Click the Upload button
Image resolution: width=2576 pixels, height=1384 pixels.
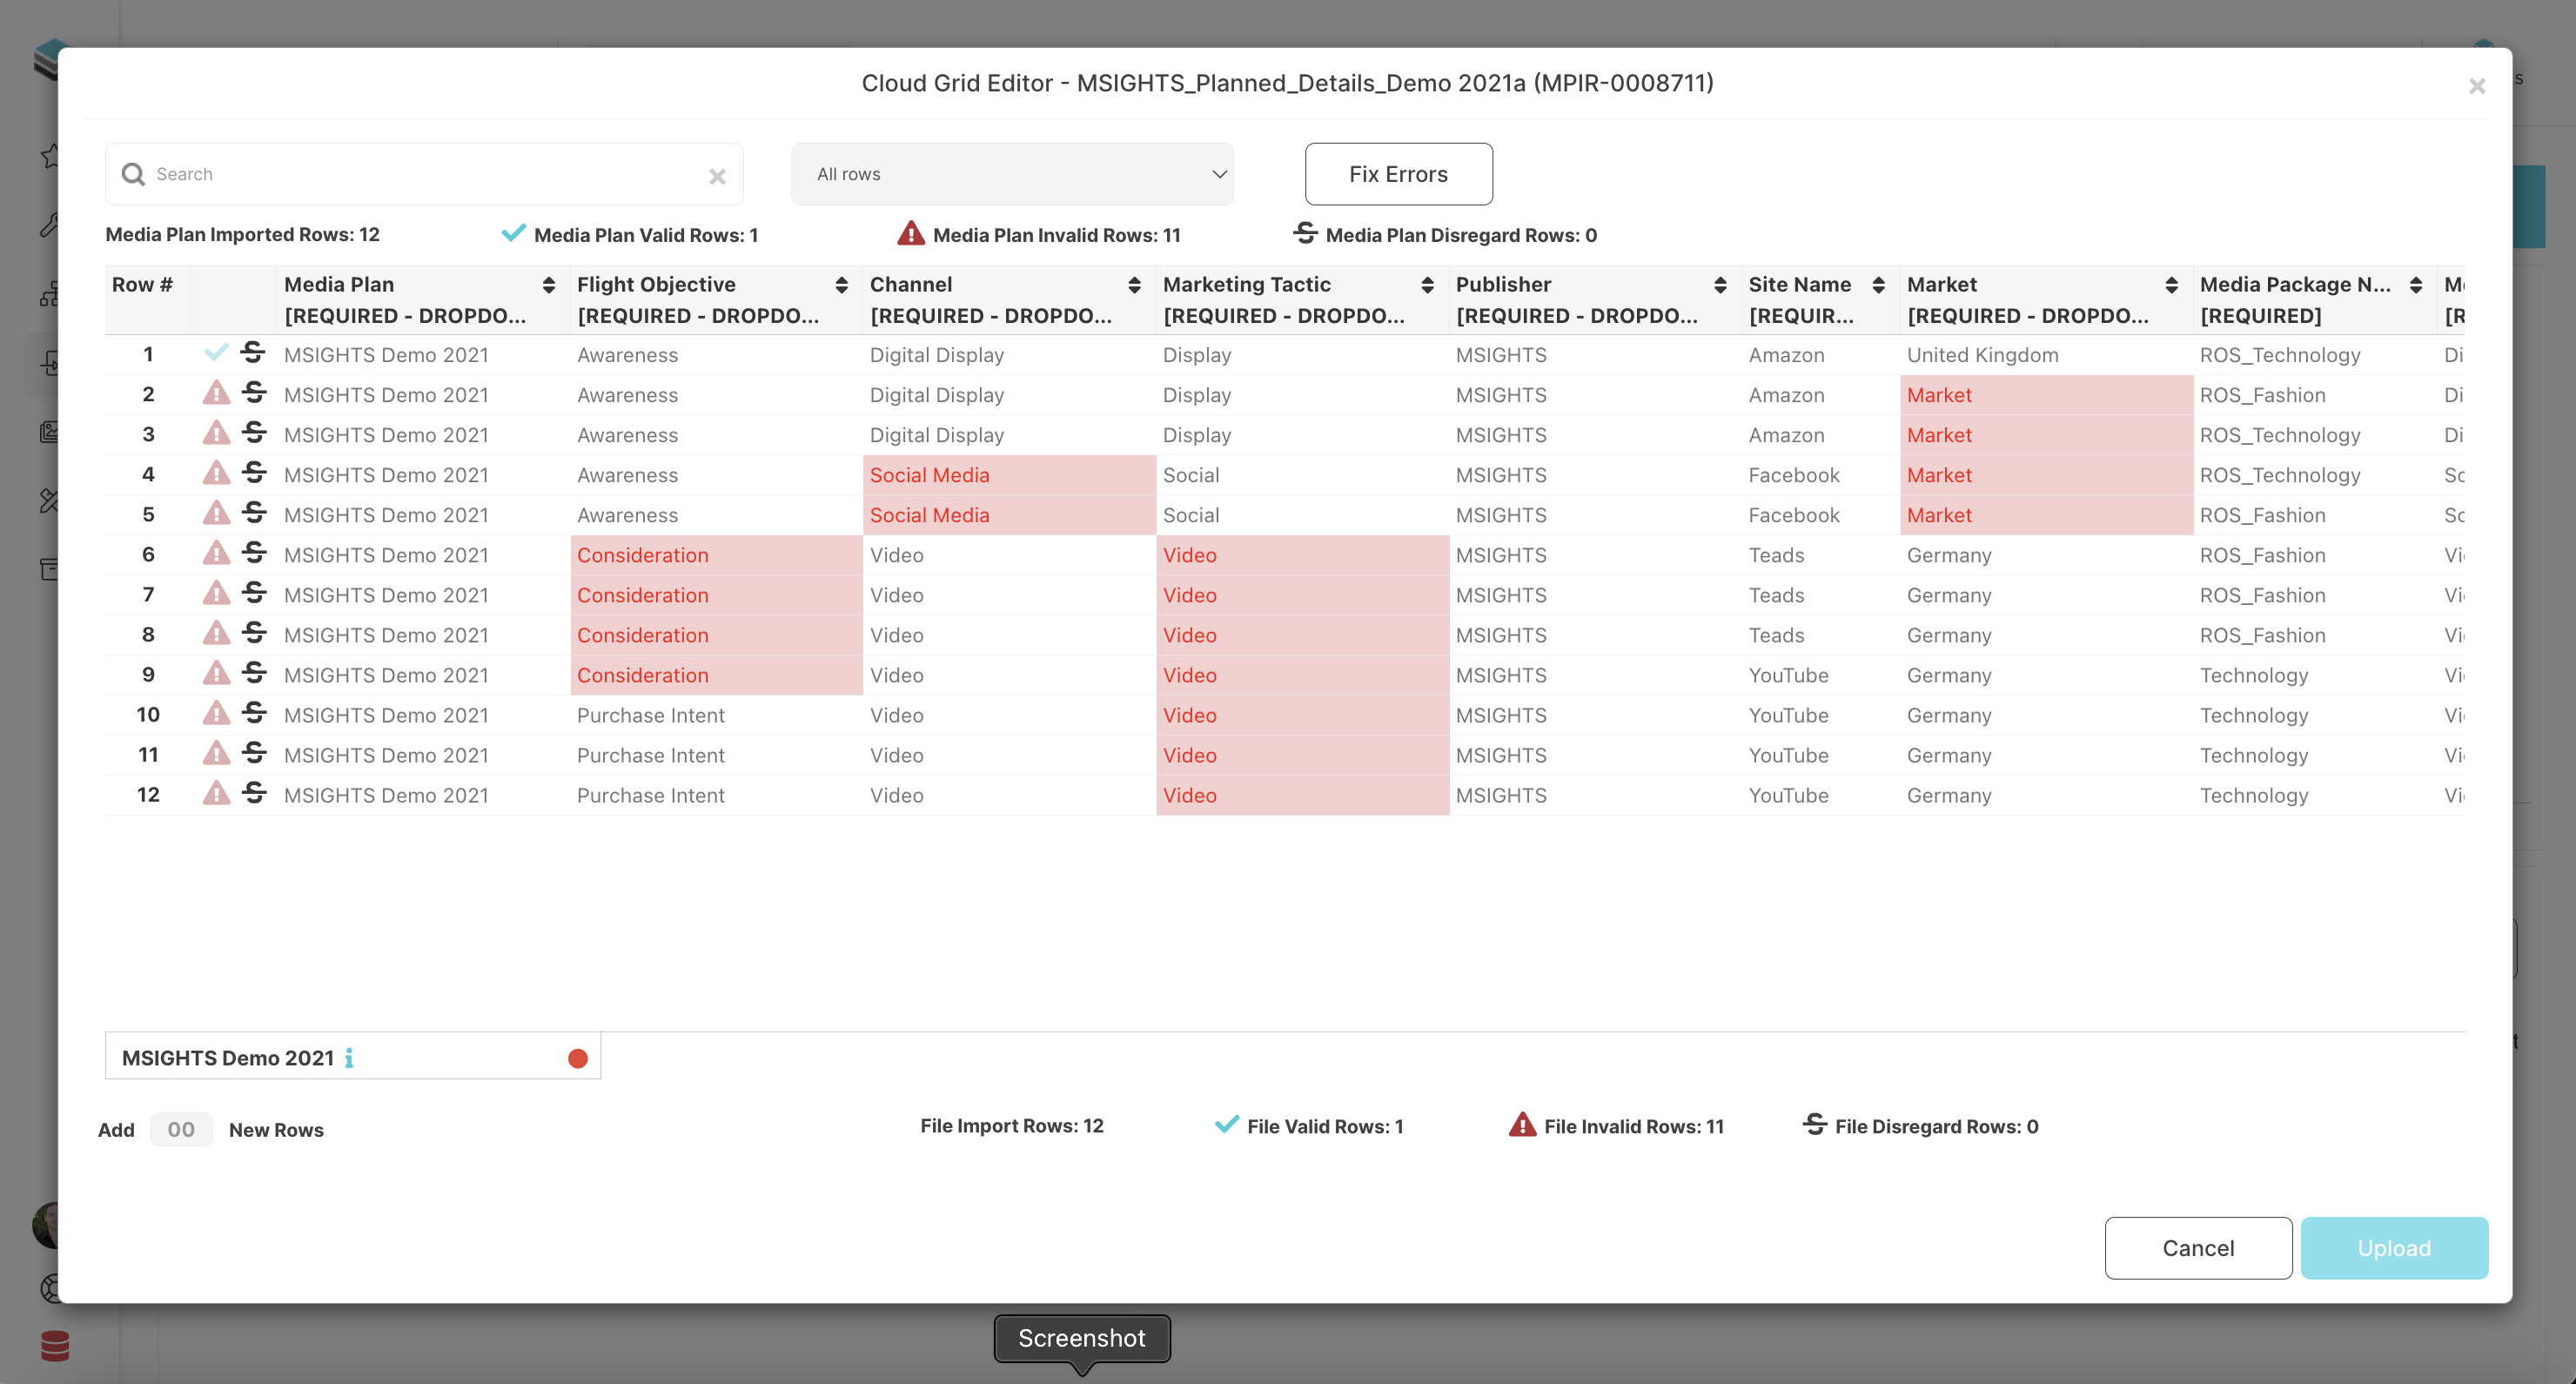2394,1247
